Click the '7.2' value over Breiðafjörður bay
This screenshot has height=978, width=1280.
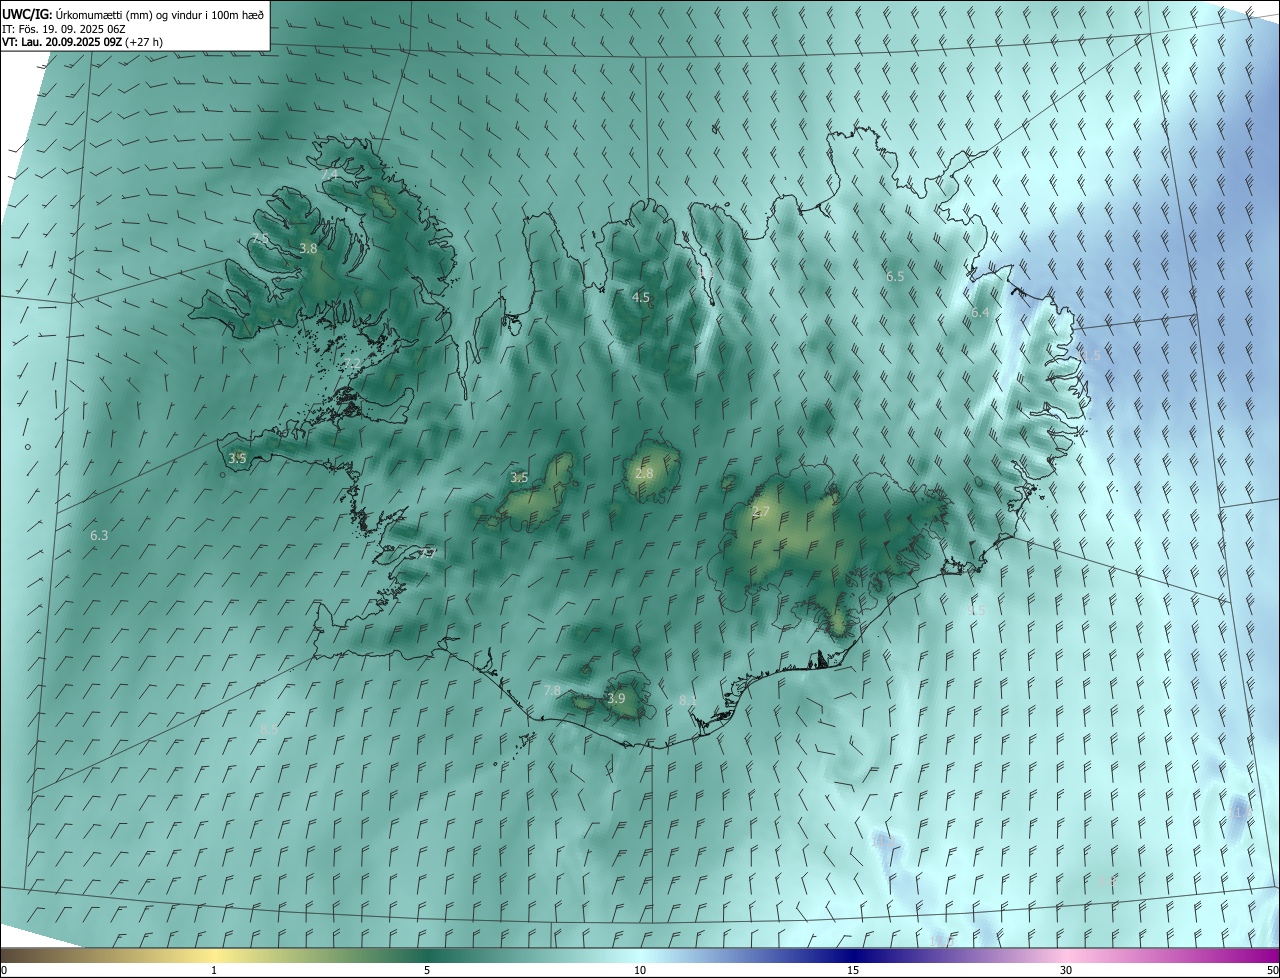click(x=352, y=364)
